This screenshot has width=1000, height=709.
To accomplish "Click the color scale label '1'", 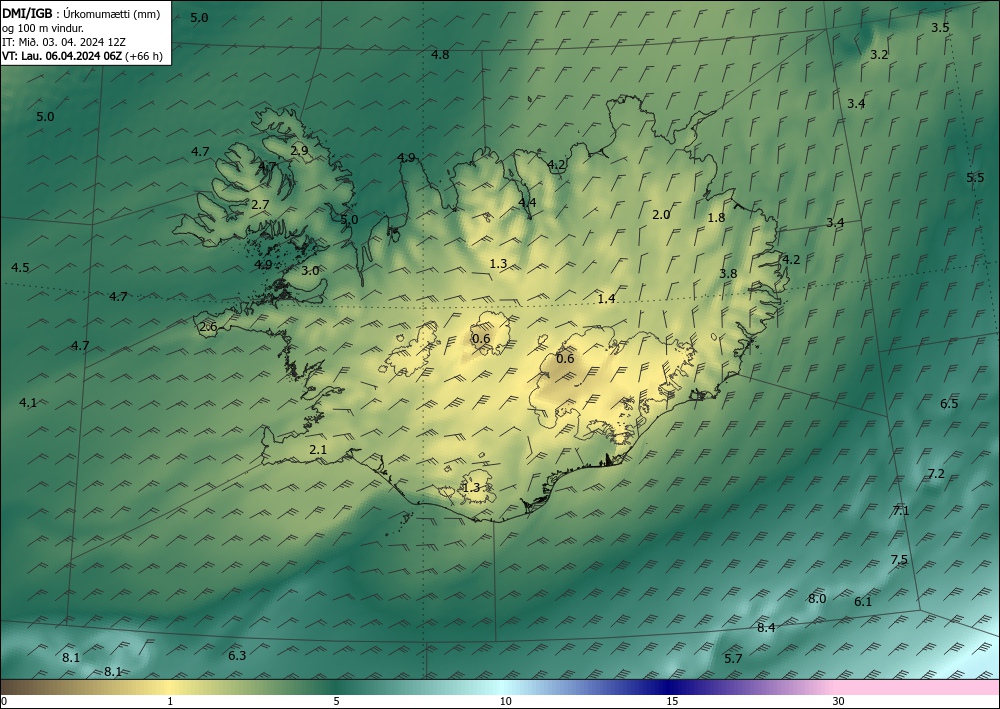I will tap(170, 701).
